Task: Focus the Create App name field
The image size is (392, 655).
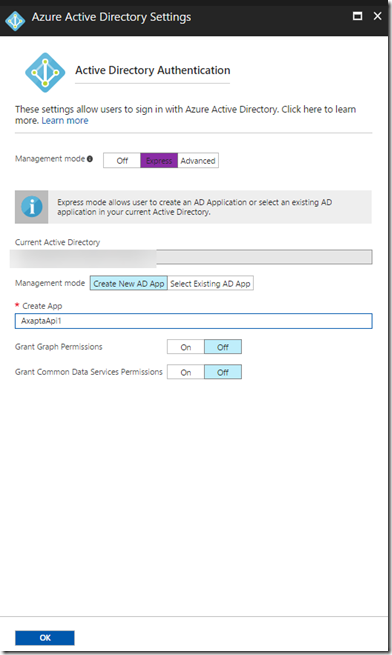Action: click(x=193, y=321)
